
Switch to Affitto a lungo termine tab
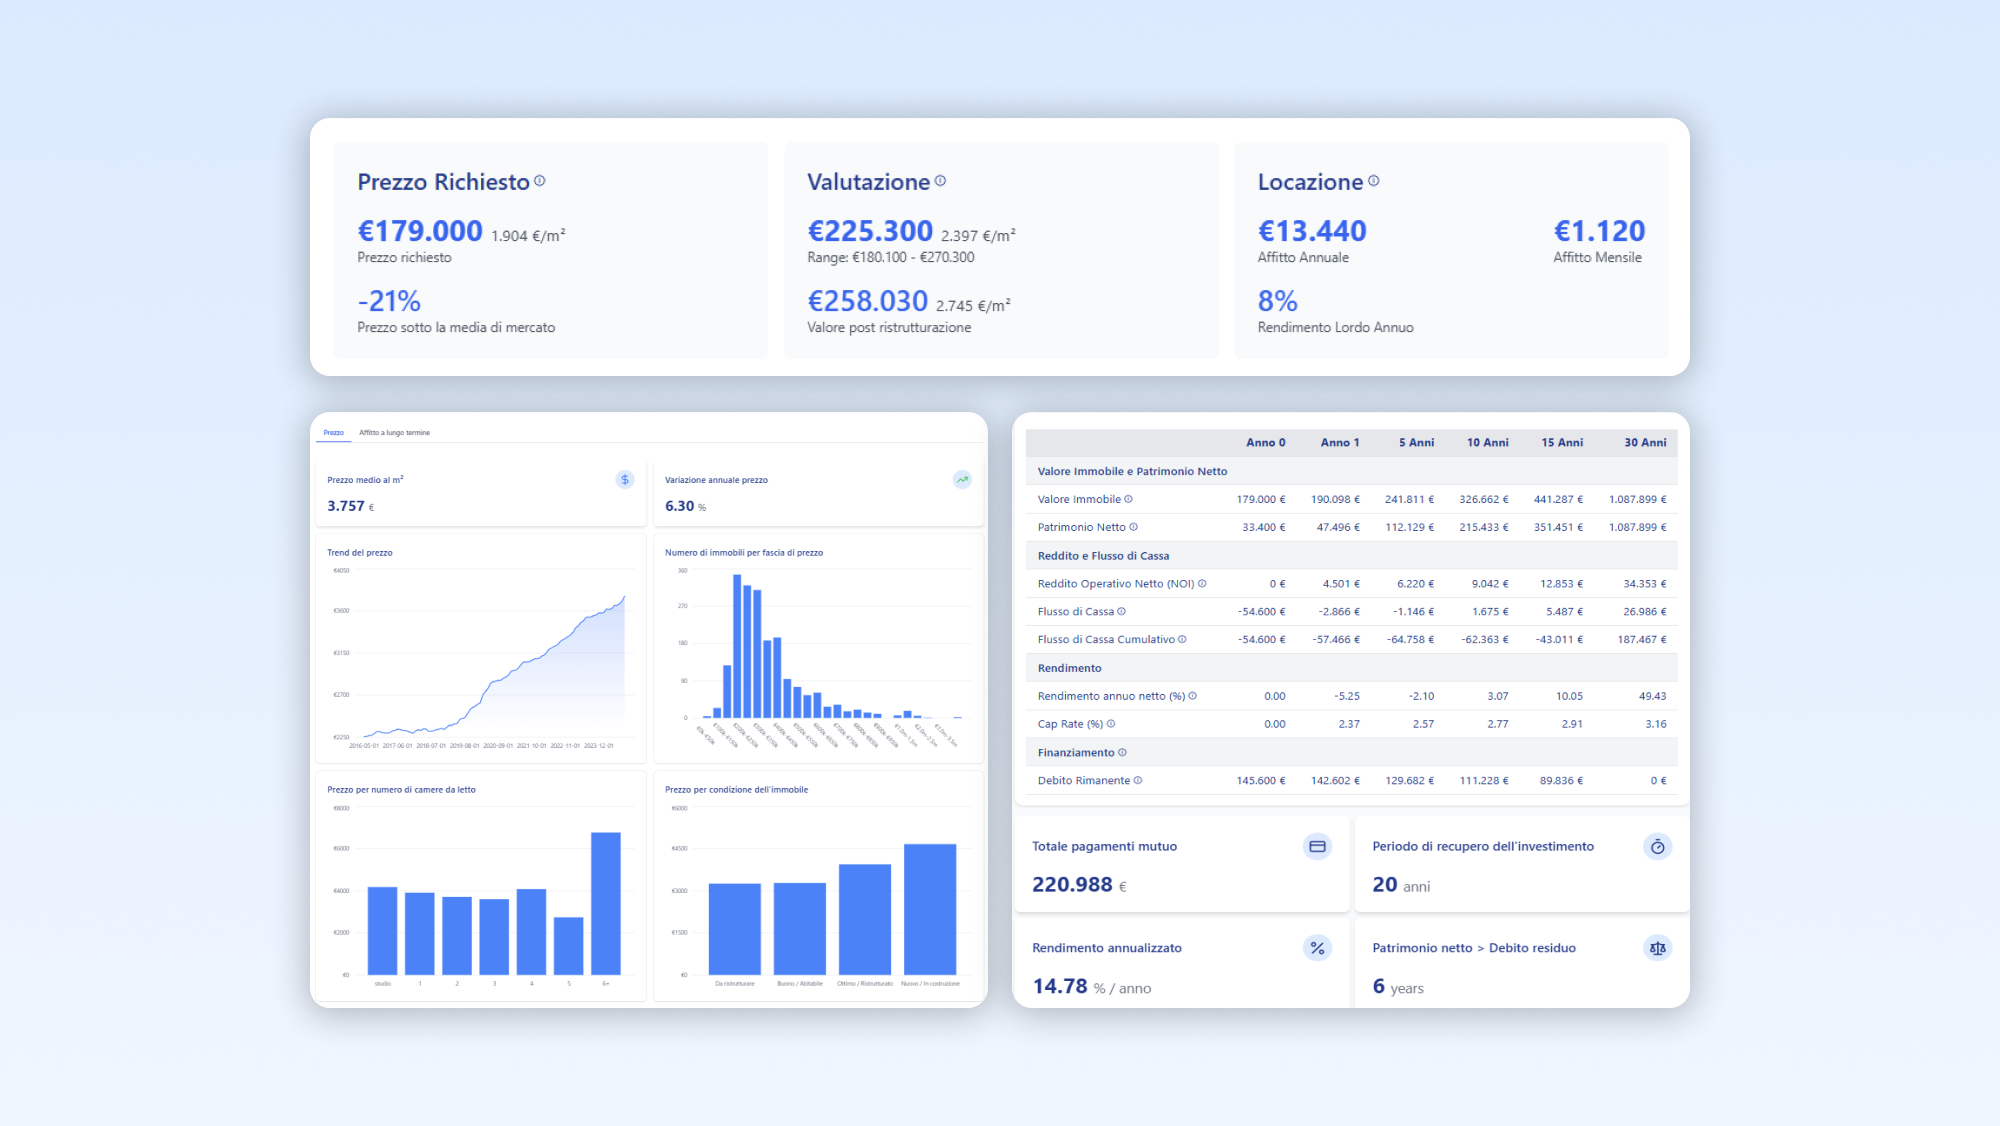tap(394, 433)
